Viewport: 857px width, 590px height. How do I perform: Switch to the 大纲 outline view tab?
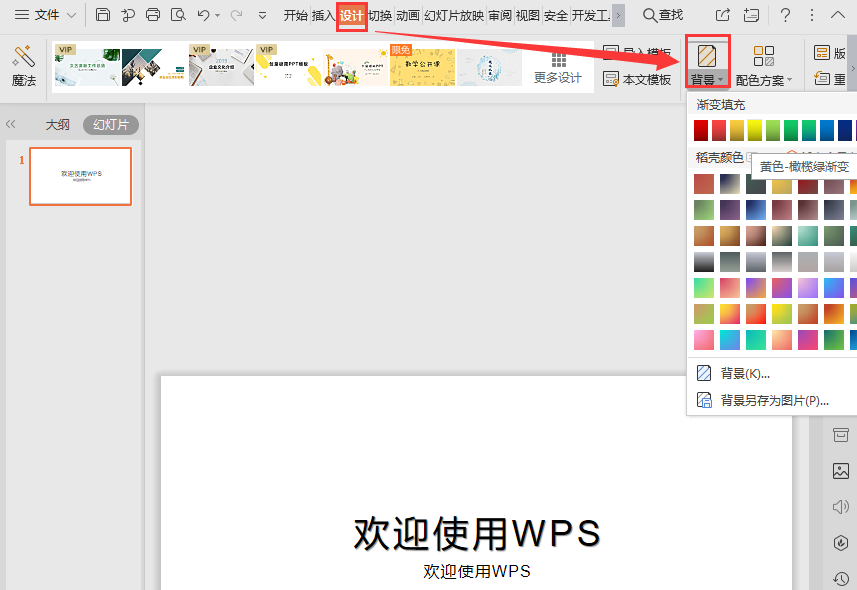tap(58, 125)
